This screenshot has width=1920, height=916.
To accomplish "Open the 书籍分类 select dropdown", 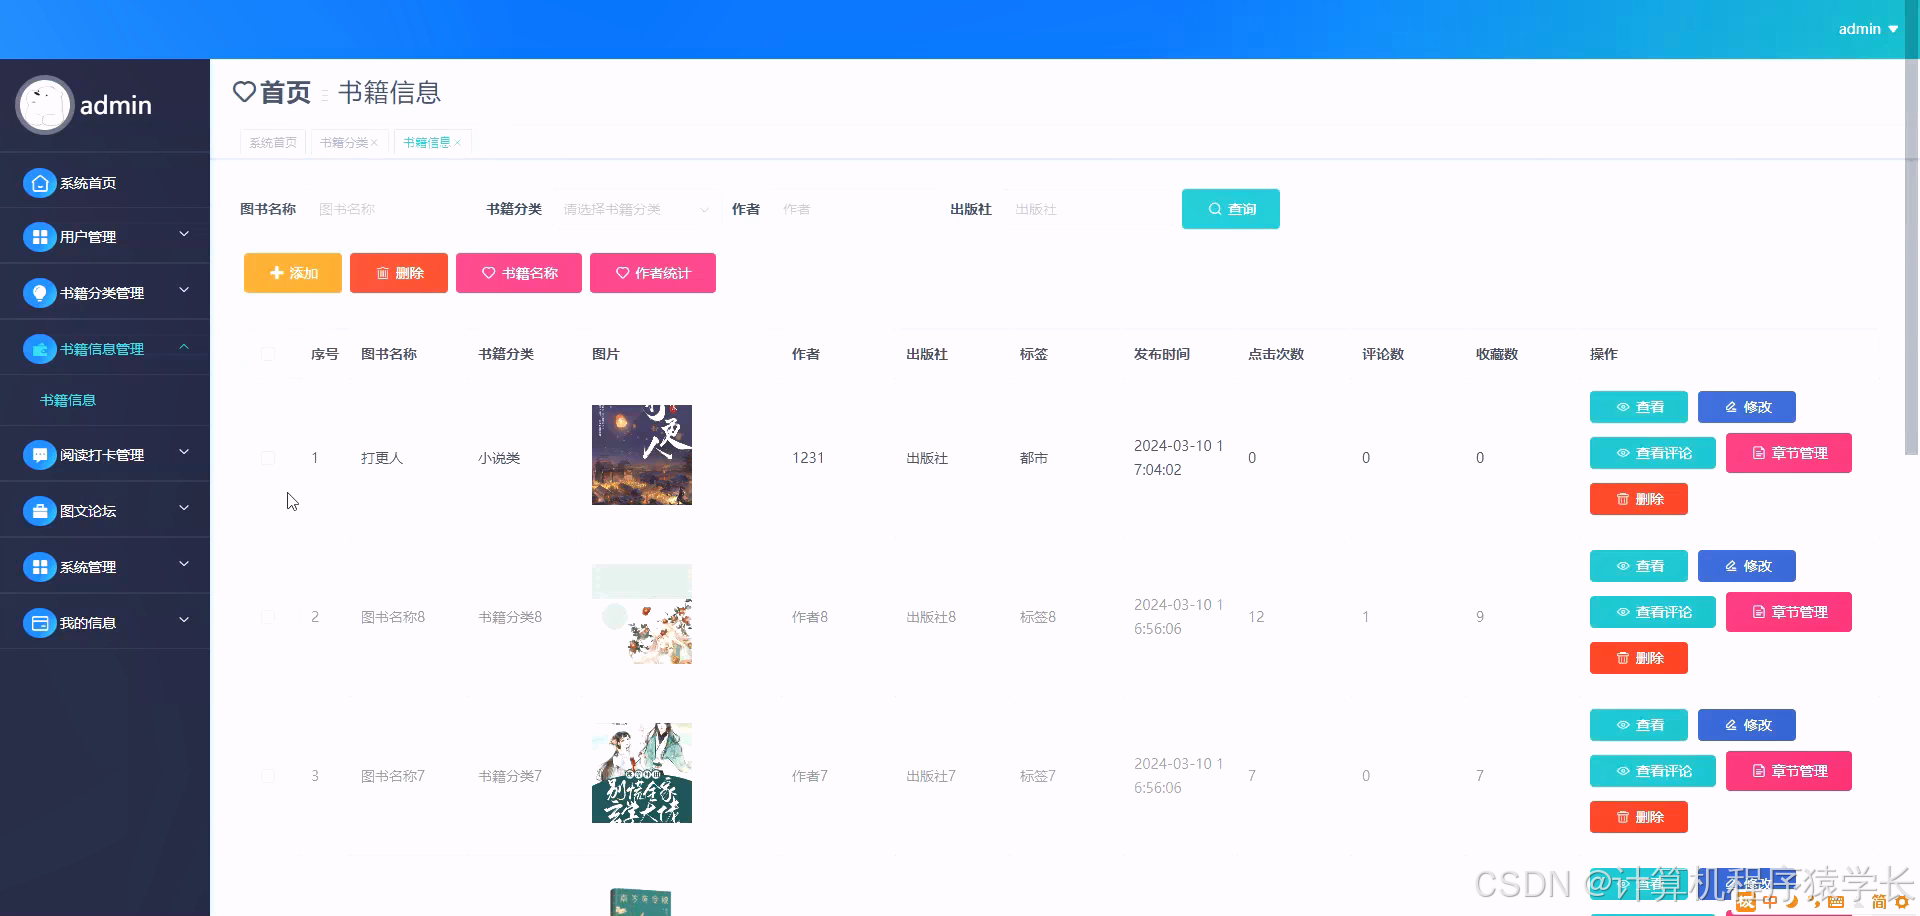I will [x=636, y=209].
